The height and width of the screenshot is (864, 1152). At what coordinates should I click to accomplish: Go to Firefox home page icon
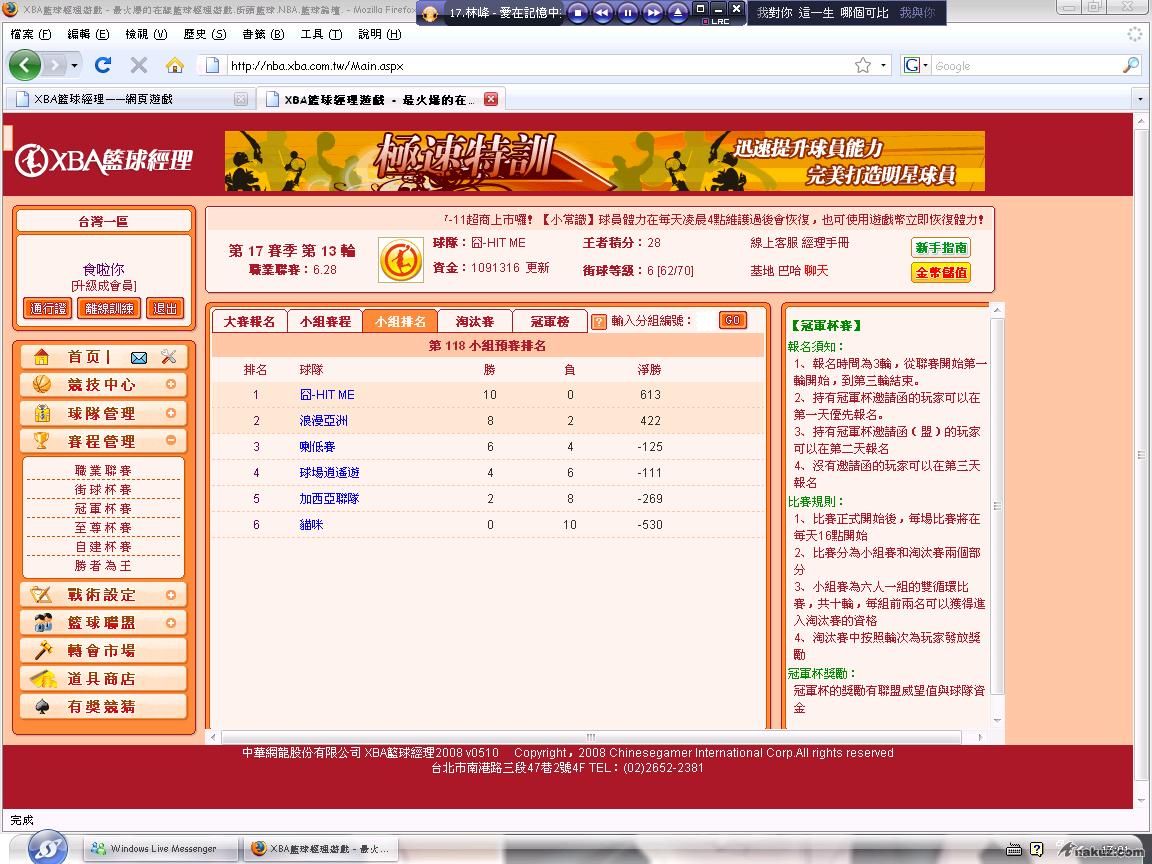click(x=174, y=65)
